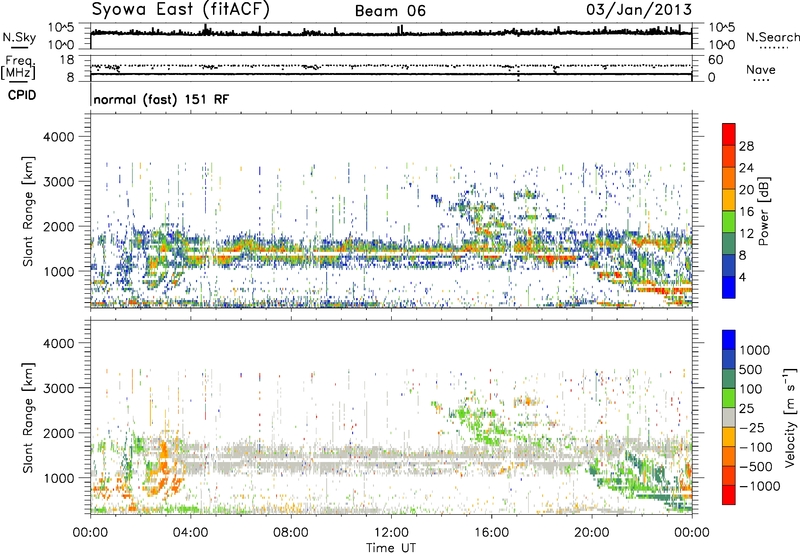Click the 'Time UT' axis label
The height and width of the screenshot is (554, 800).
point(391,548)
